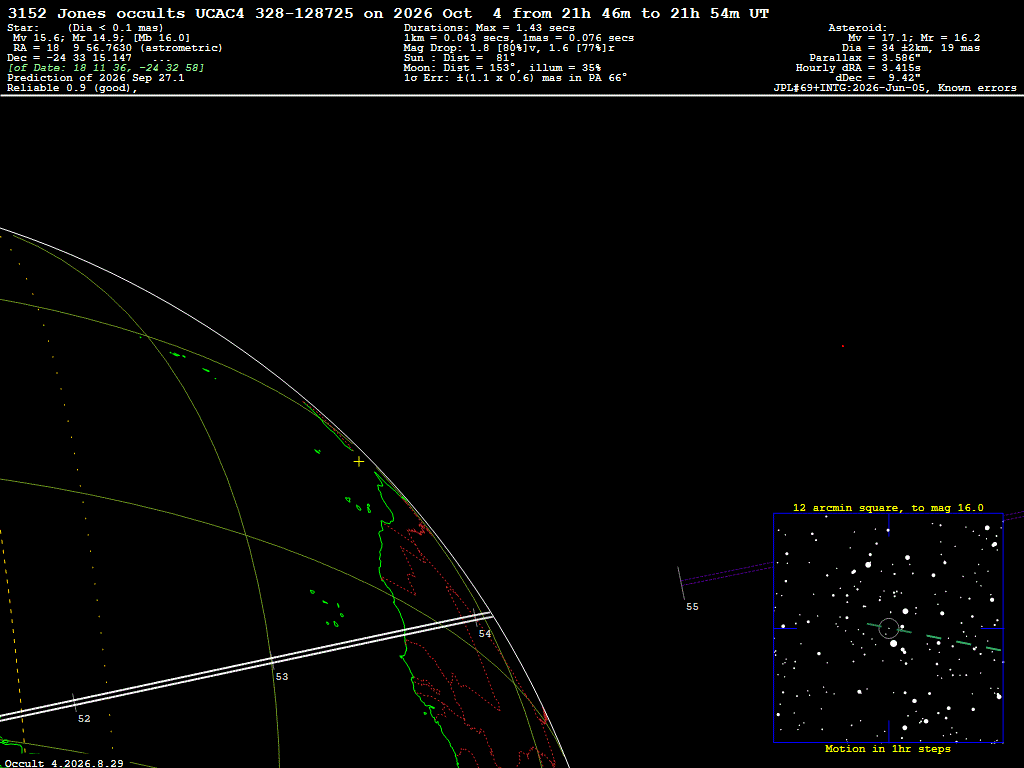Click the purple dashed error limit line
Image resolution: width=1024 pixels, height=768 pixels.
point(726,573)
